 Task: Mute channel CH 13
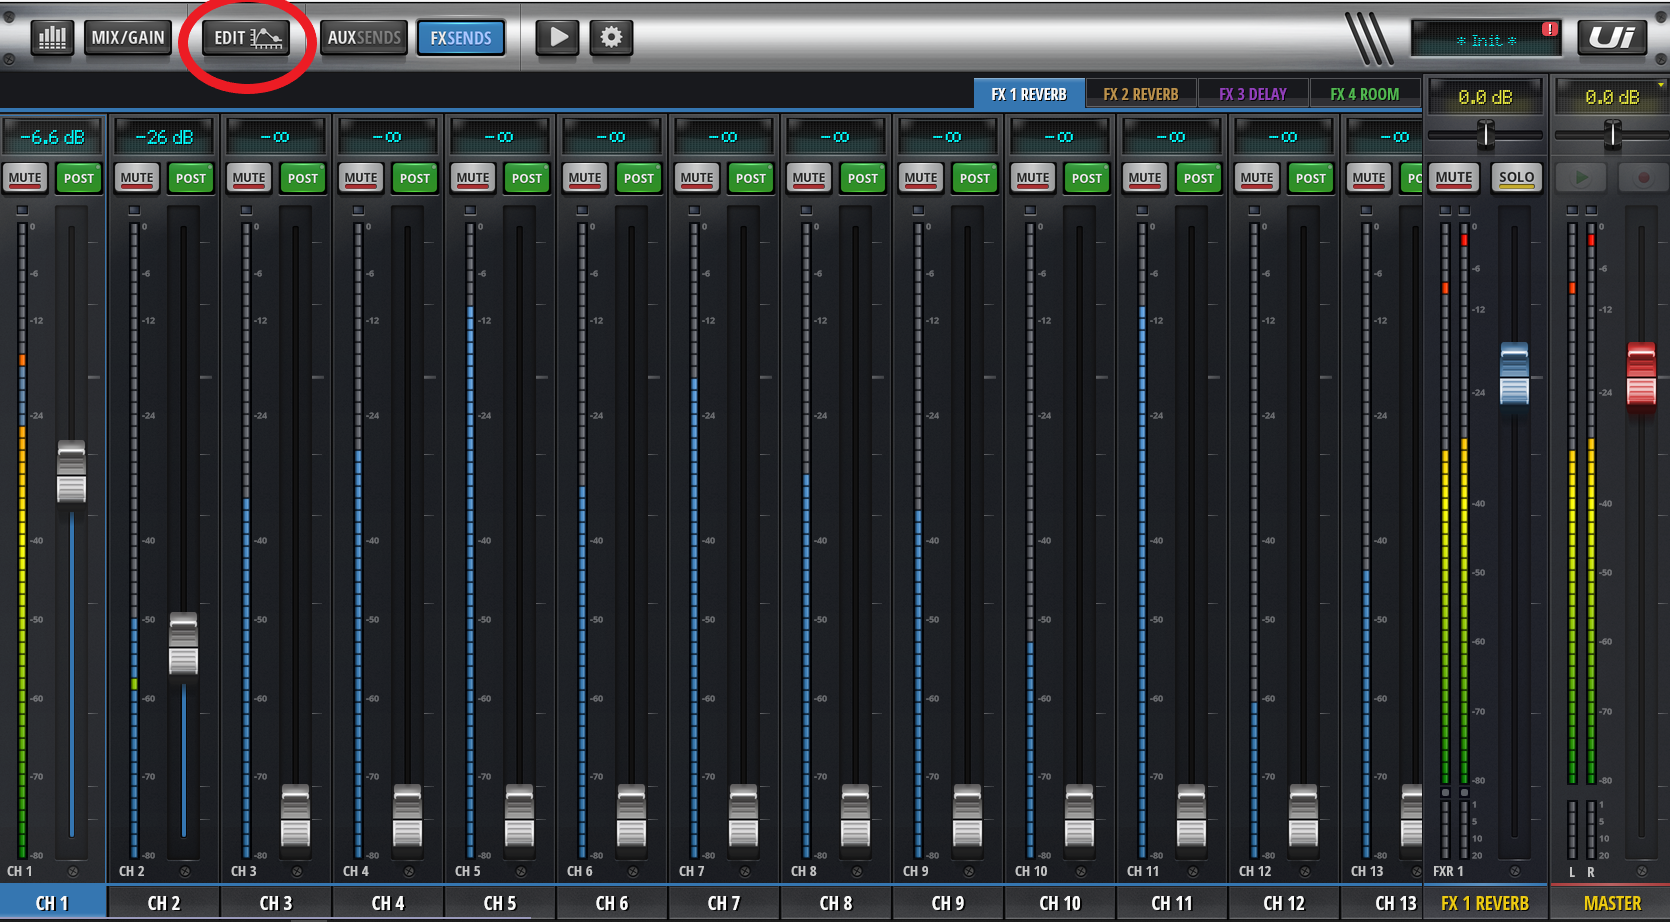tap(1369, 178)
